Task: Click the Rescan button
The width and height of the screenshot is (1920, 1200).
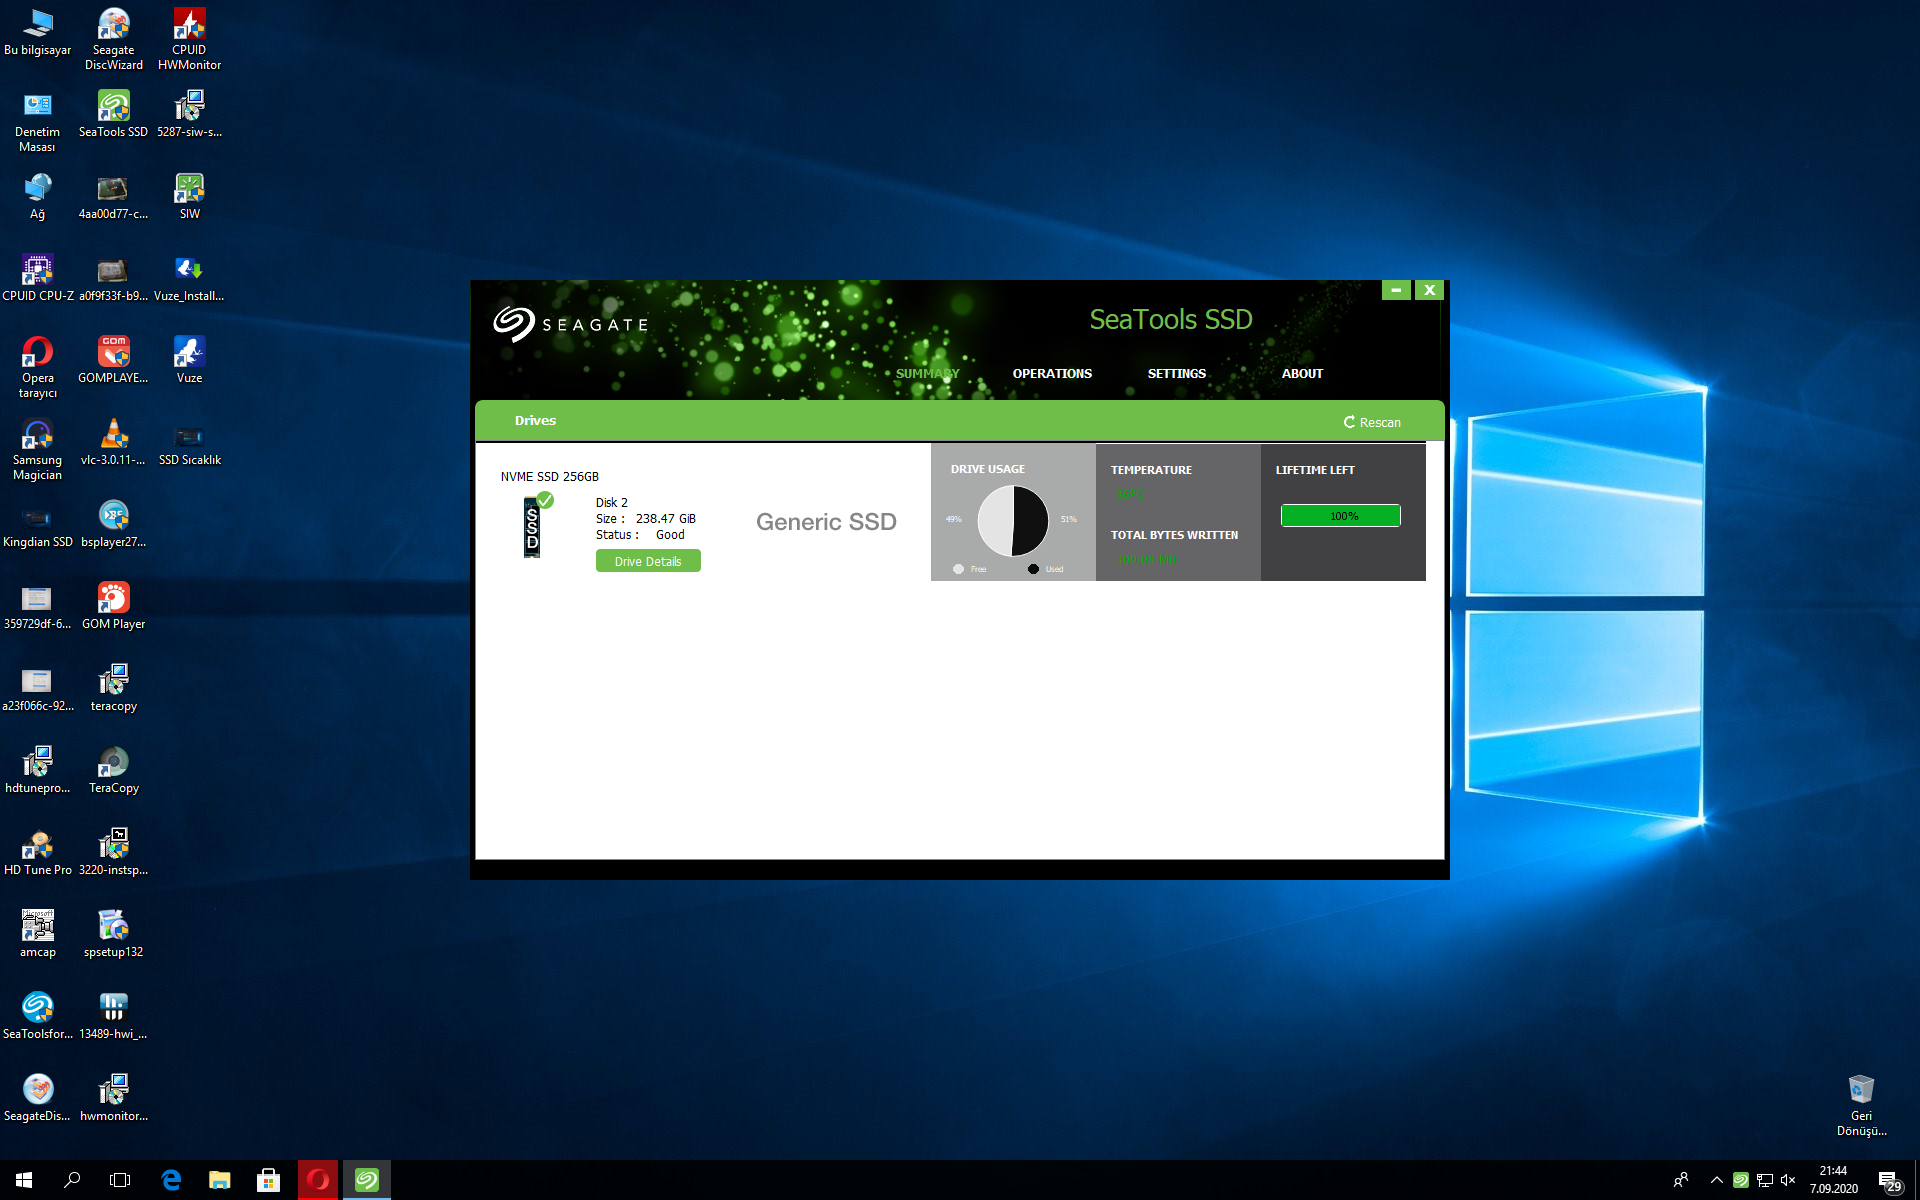Action: (x=1372, y=422)
